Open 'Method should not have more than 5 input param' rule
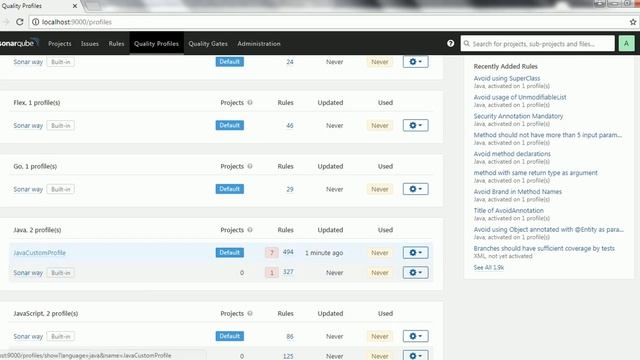Screen dimensions: 640x360 click(x=548, y=135)
